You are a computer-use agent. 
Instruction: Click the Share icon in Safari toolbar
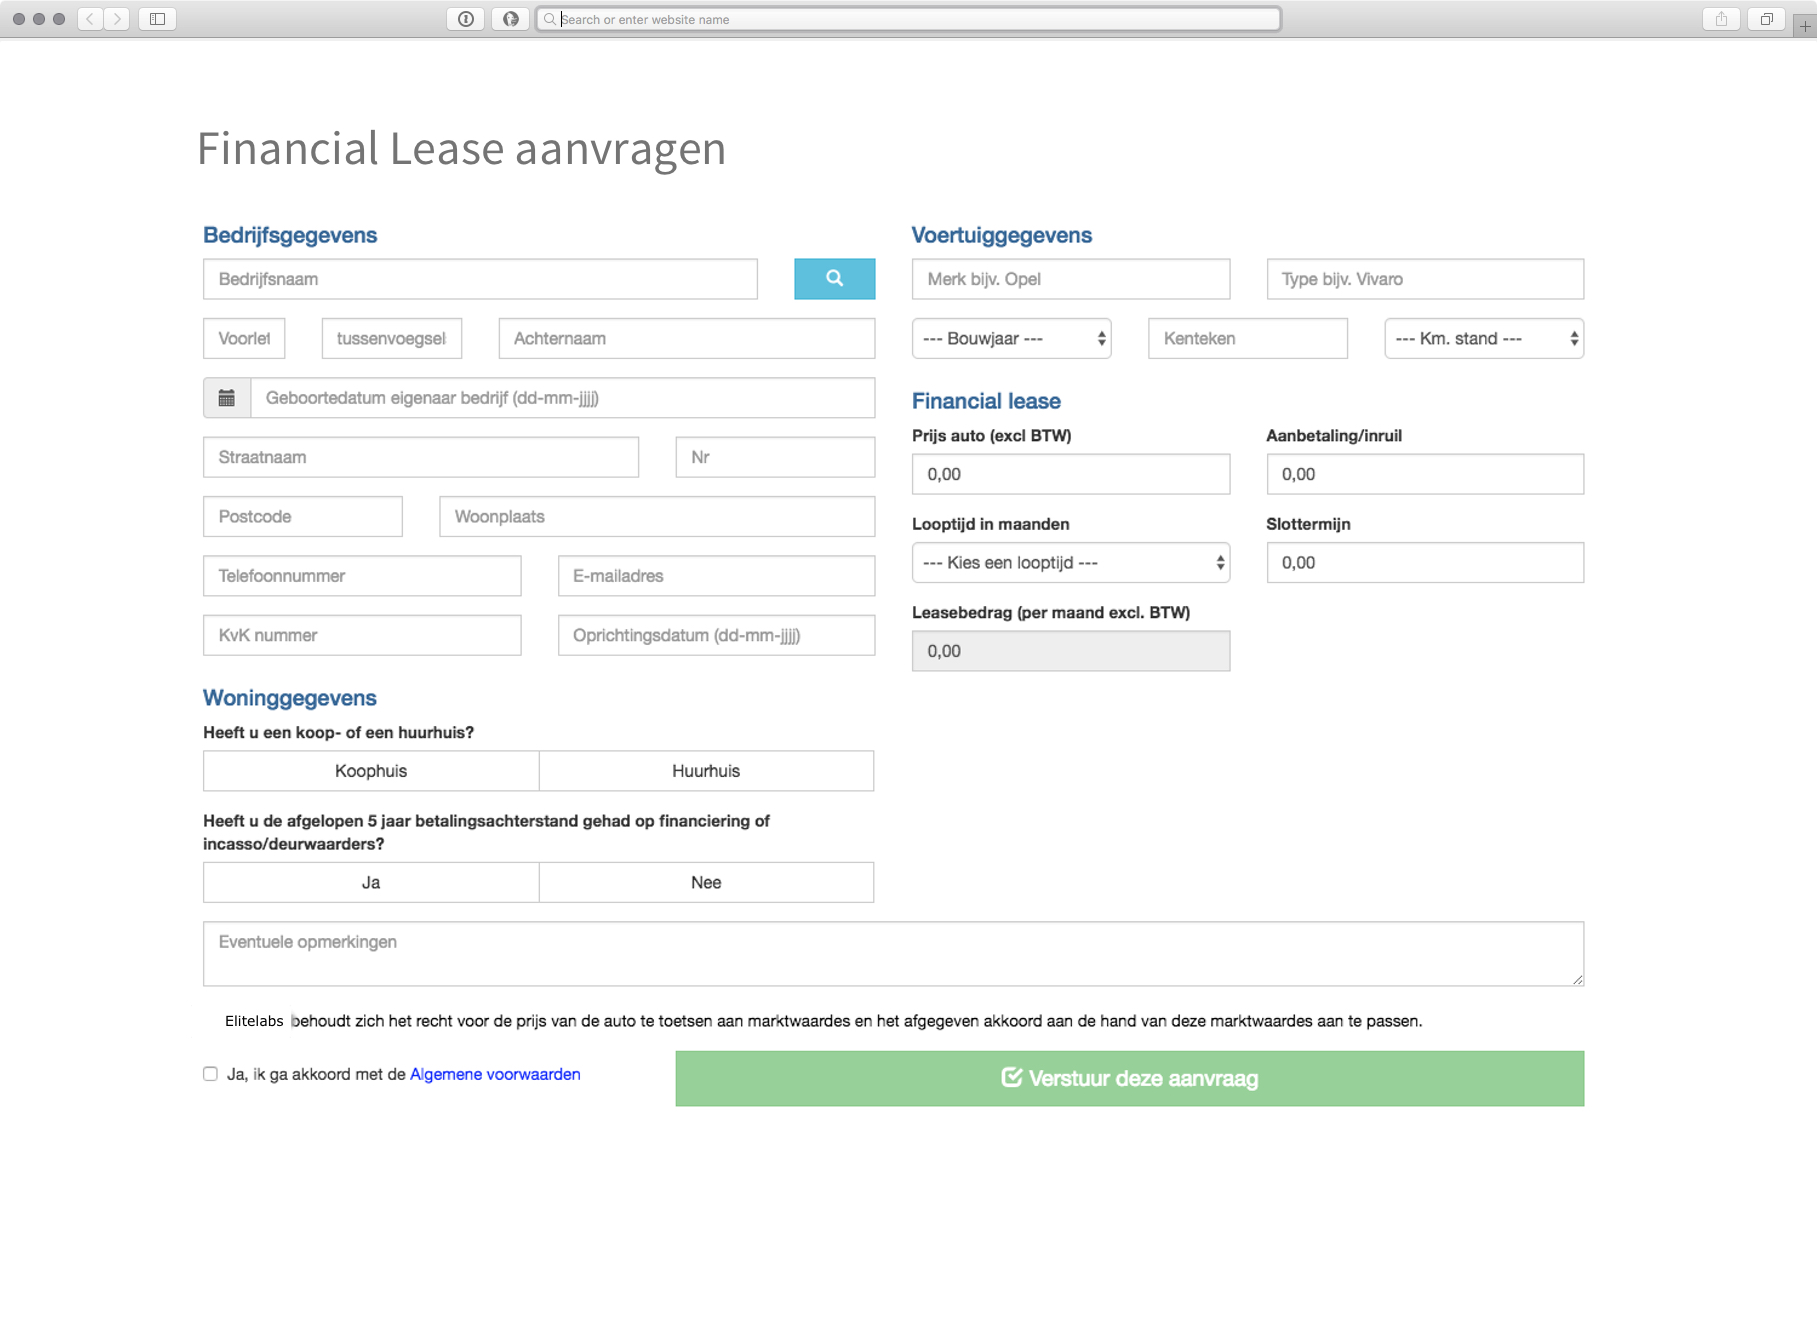tap(1721, 19)
